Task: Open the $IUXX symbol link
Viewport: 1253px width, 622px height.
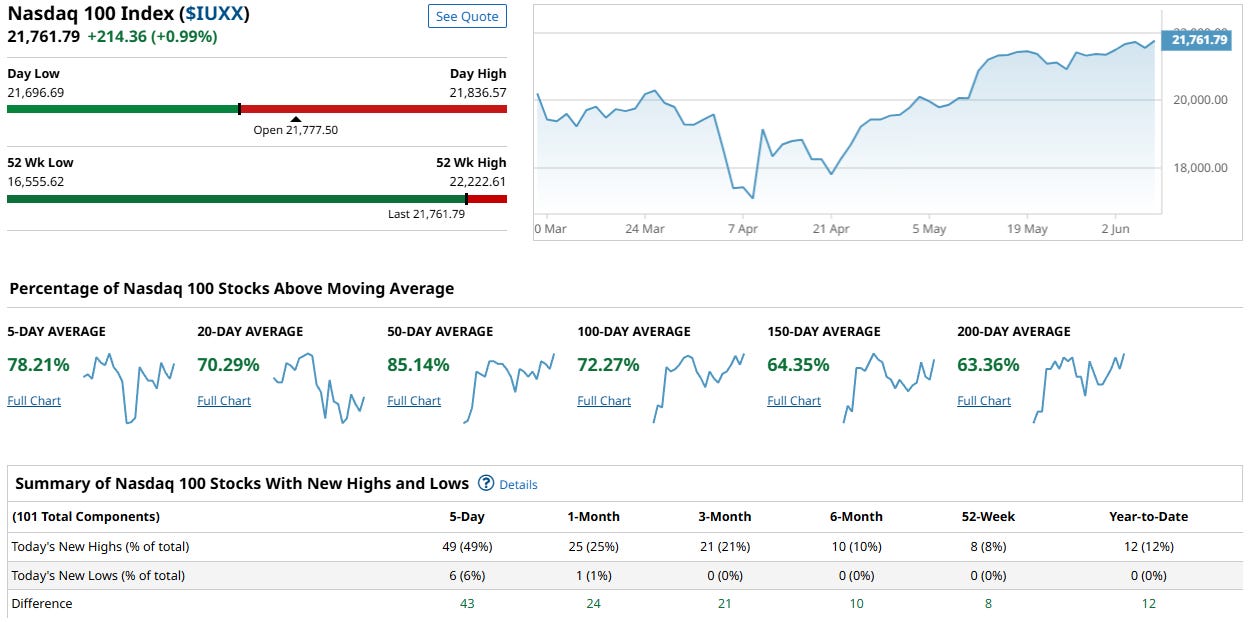Action: pyautogui.click(x=214, y=14)
